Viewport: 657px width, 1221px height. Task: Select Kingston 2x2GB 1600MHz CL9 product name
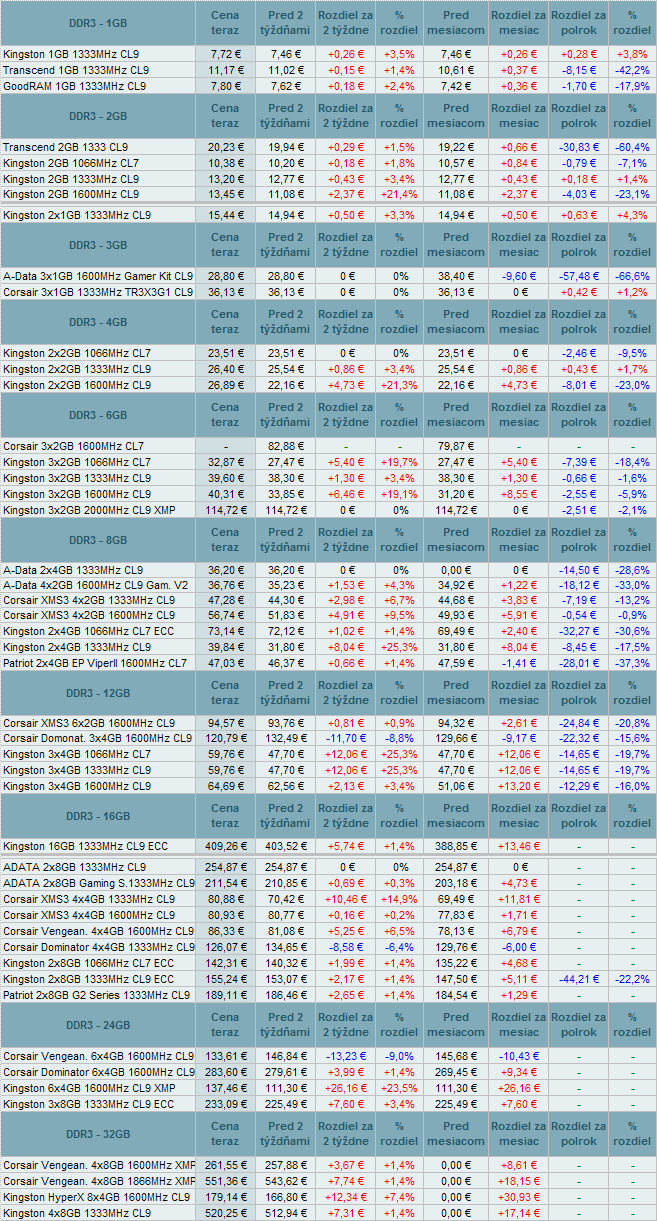click(x=77, y=385)
